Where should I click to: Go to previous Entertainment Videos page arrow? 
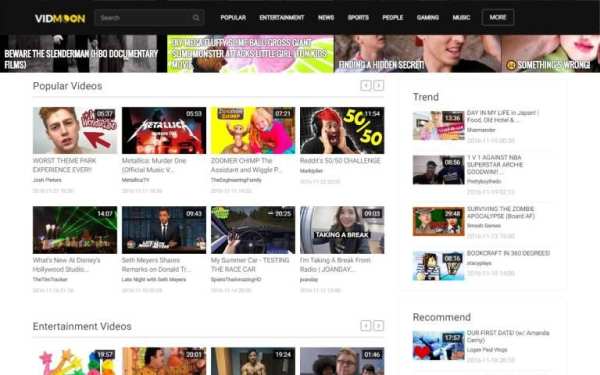point(366,326)
